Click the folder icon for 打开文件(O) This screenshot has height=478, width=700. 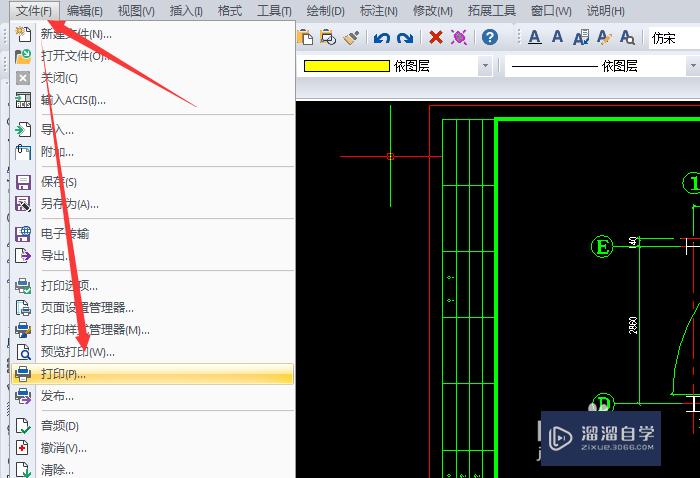click(x=23, y=56)
